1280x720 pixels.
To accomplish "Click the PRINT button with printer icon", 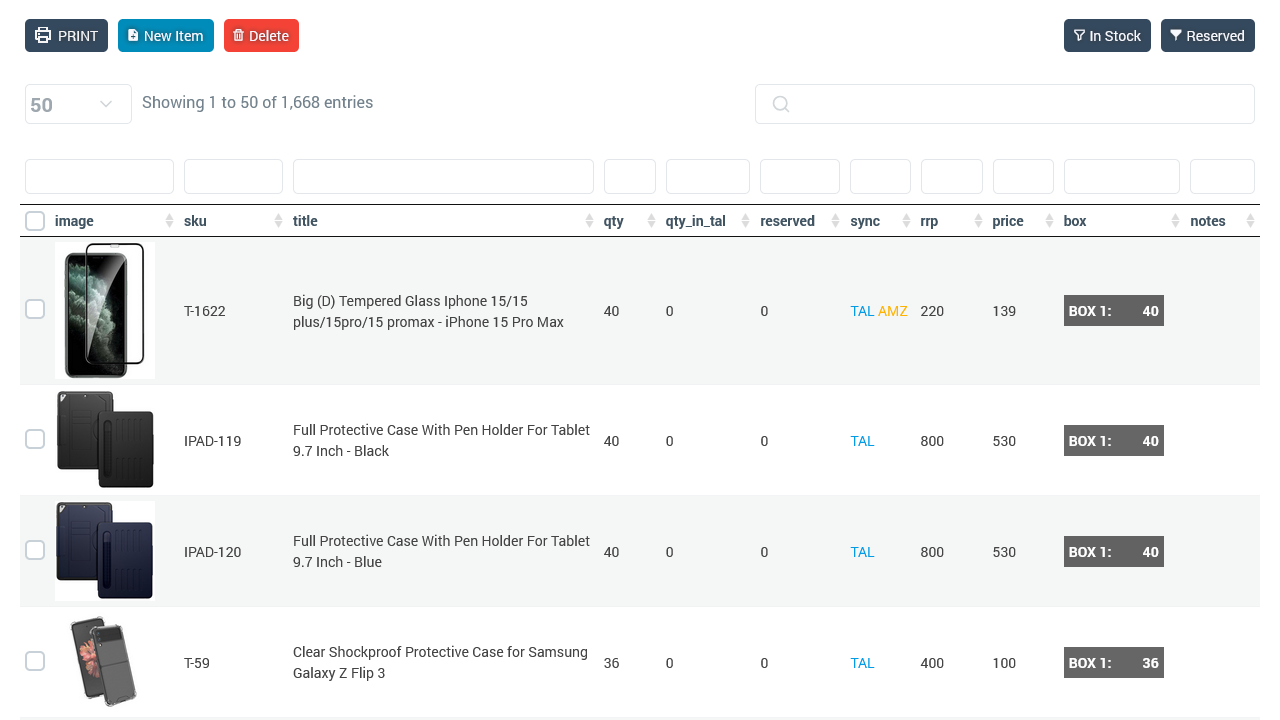I will [66, 36].
